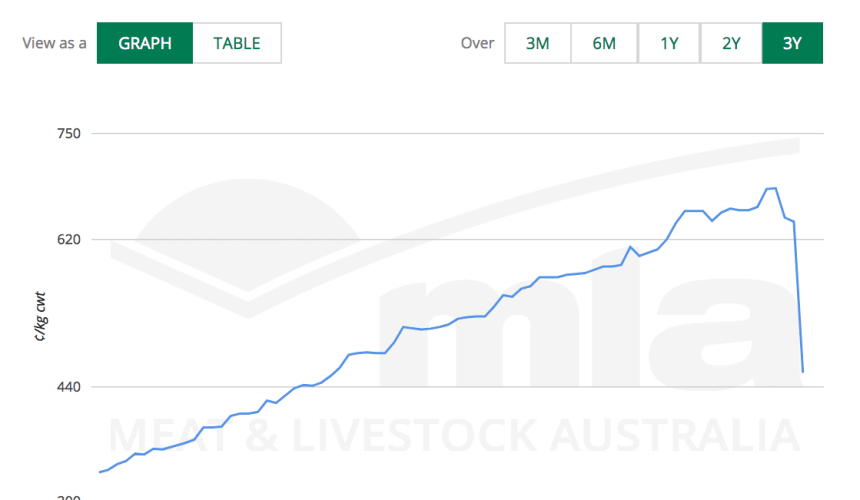This screenshot has height=500, width=860.
Task: Switch to the TABLE view
Action: [237, 43]
